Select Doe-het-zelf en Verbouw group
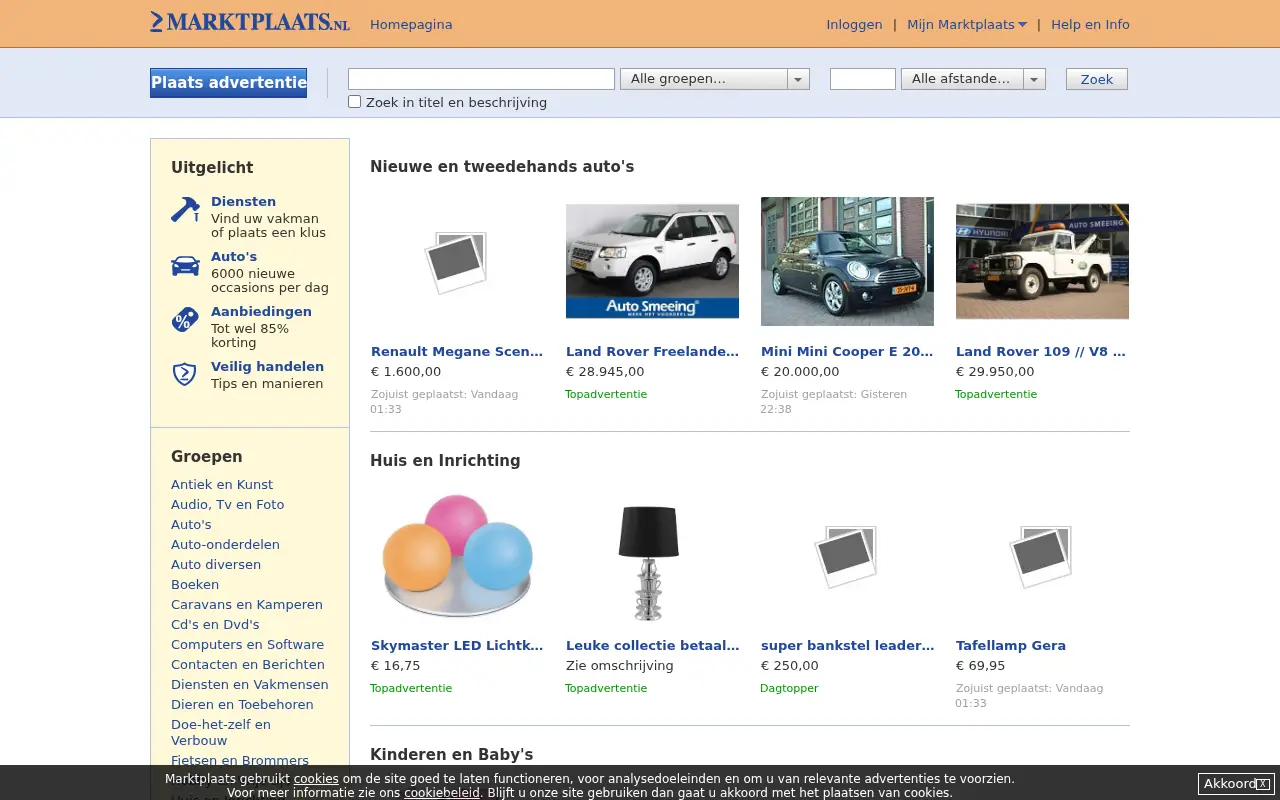Viewport: 1280px width, 800px height. [x=221, y=732]
